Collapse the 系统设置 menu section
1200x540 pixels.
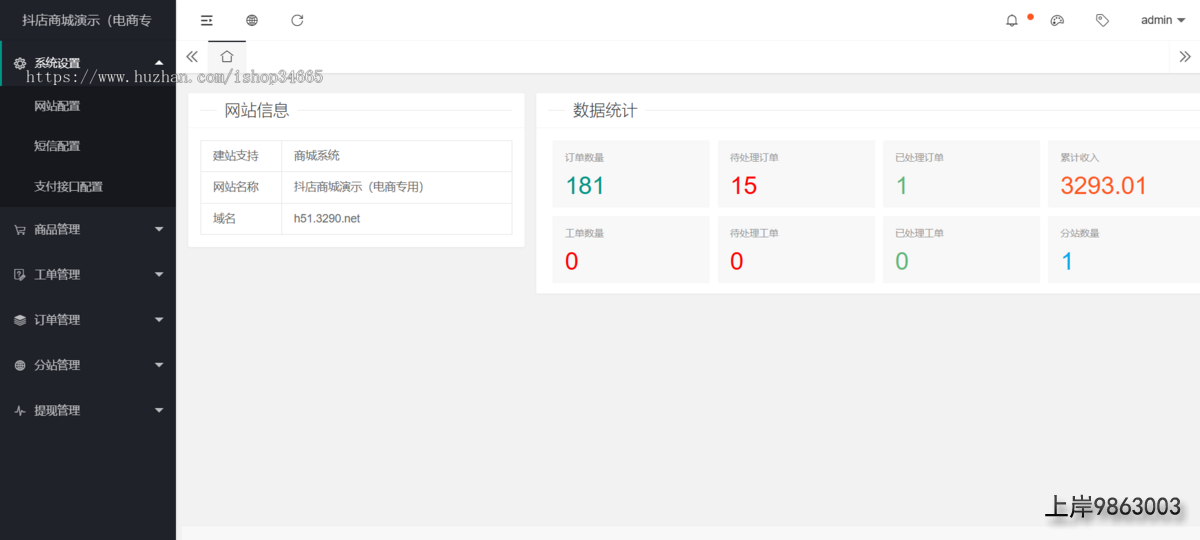pyautogui.click(x=88, y=62)
